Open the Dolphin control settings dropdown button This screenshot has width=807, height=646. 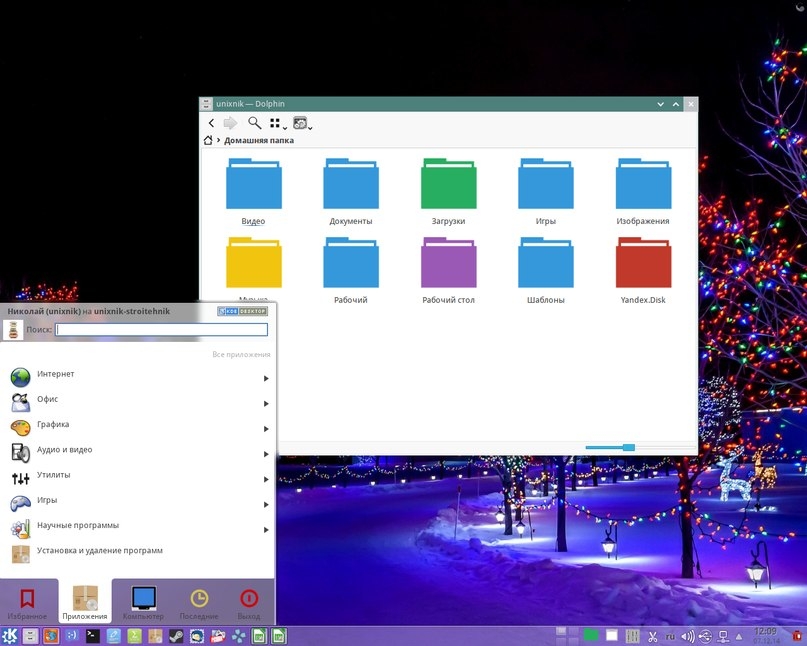tap(301, 123)
